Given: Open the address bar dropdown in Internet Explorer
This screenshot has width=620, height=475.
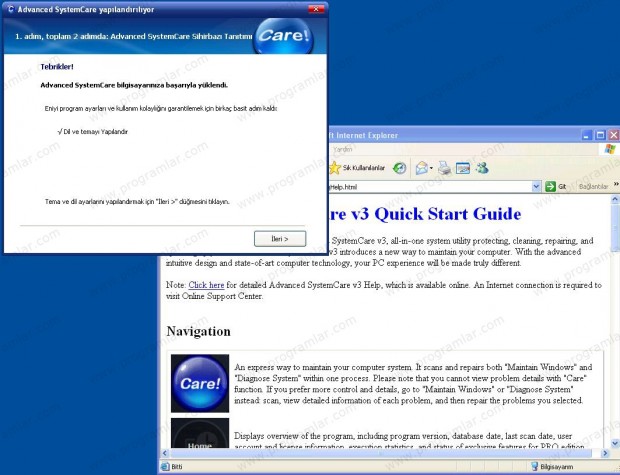Looking at the screenshot, I should (x=536, y=186).
